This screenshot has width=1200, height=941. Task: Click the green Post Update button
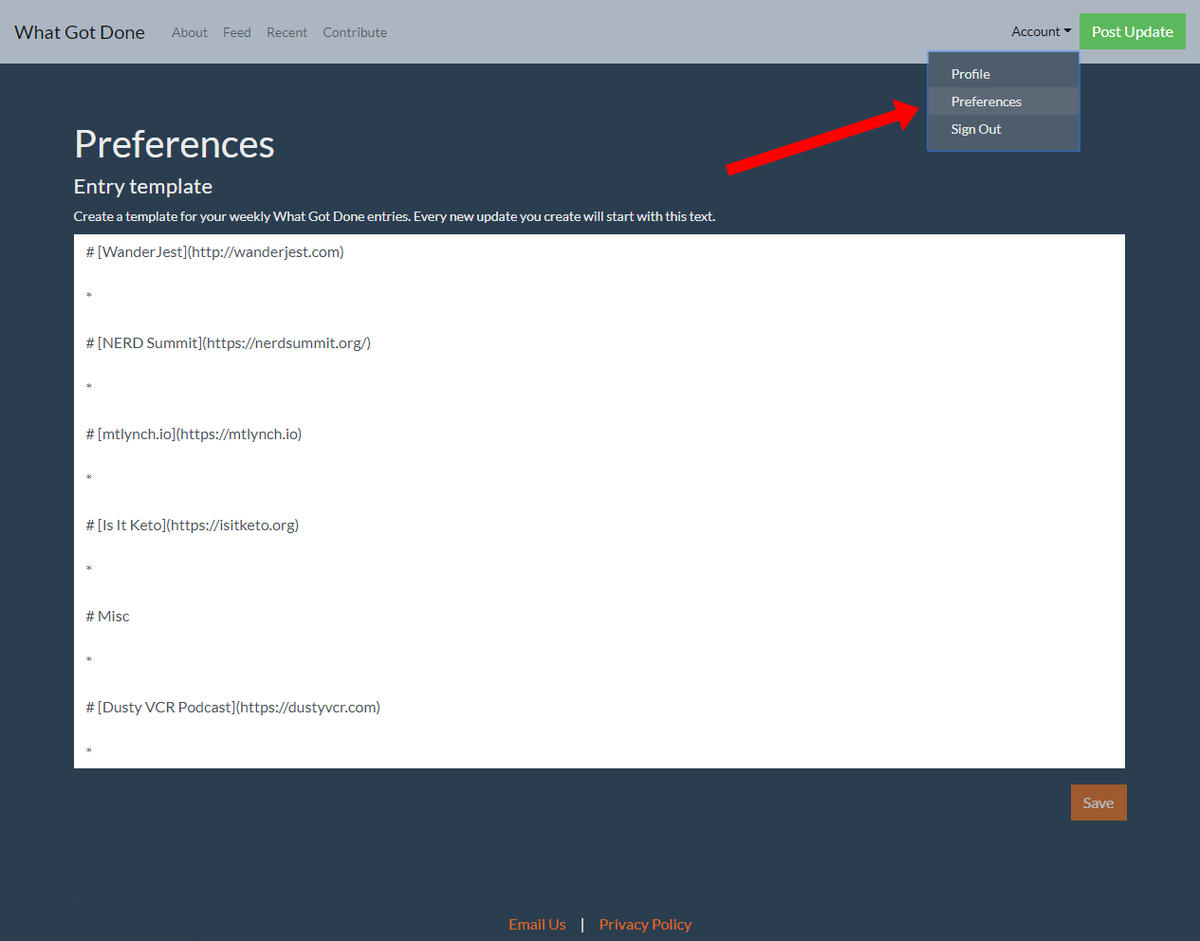[1132, 32]
